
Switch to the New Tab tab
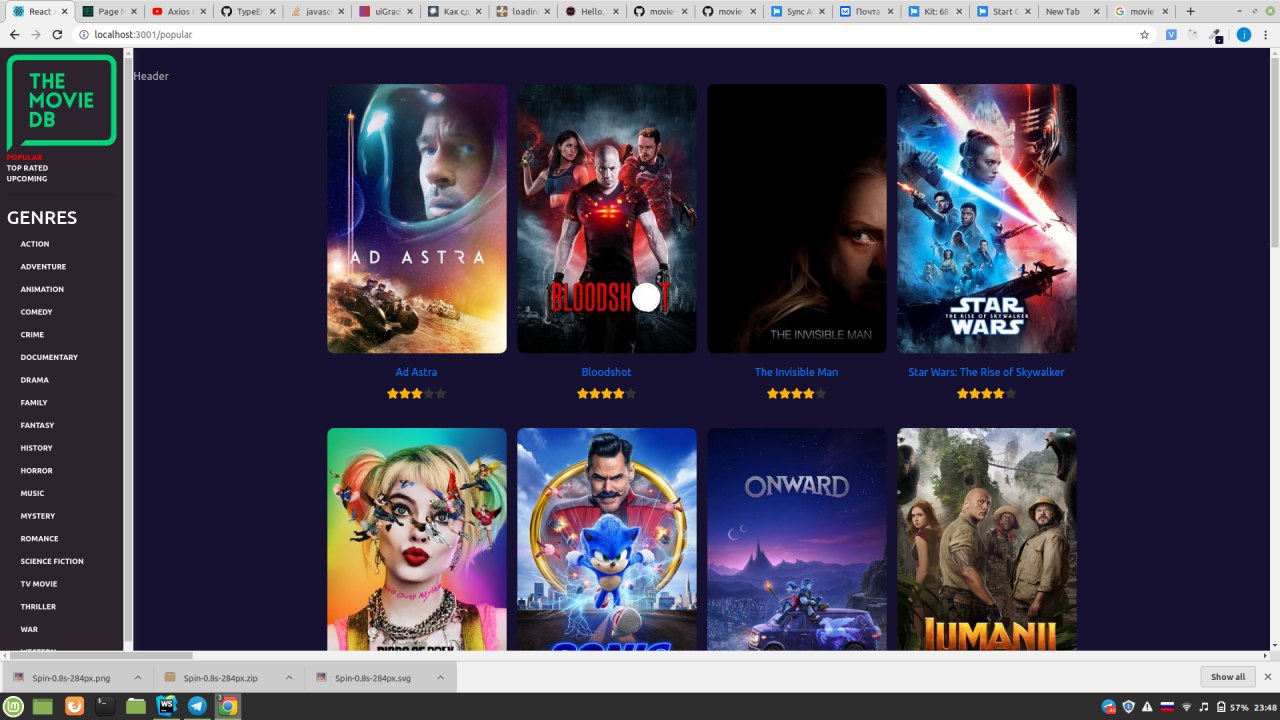(1071, 11)
